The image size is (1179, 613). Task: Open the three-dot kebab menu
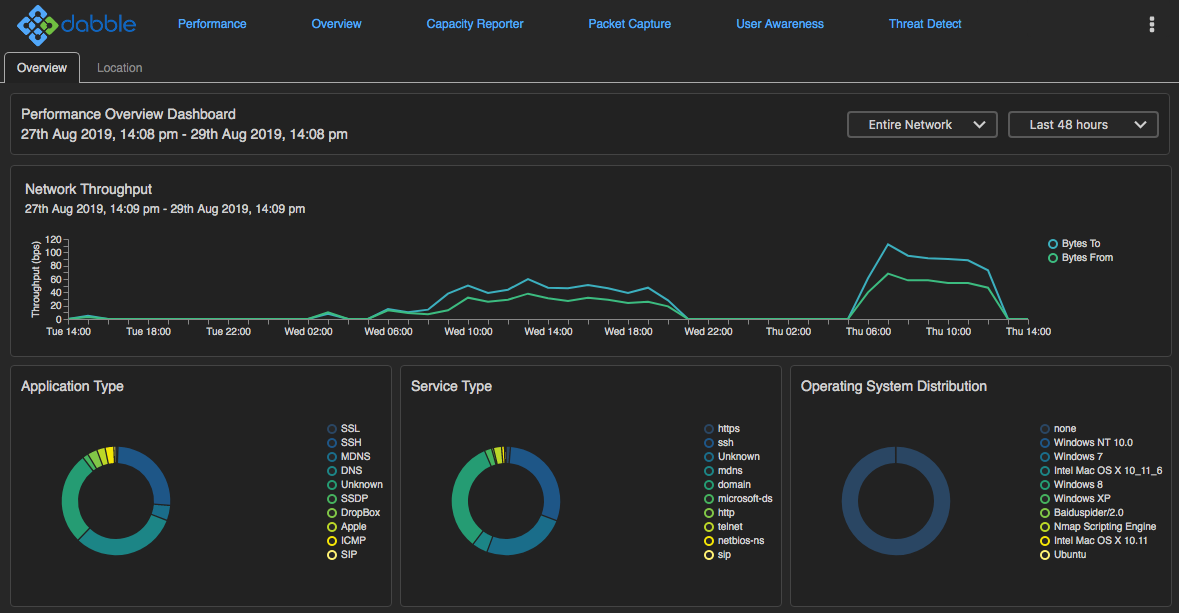click(1151, 25)
